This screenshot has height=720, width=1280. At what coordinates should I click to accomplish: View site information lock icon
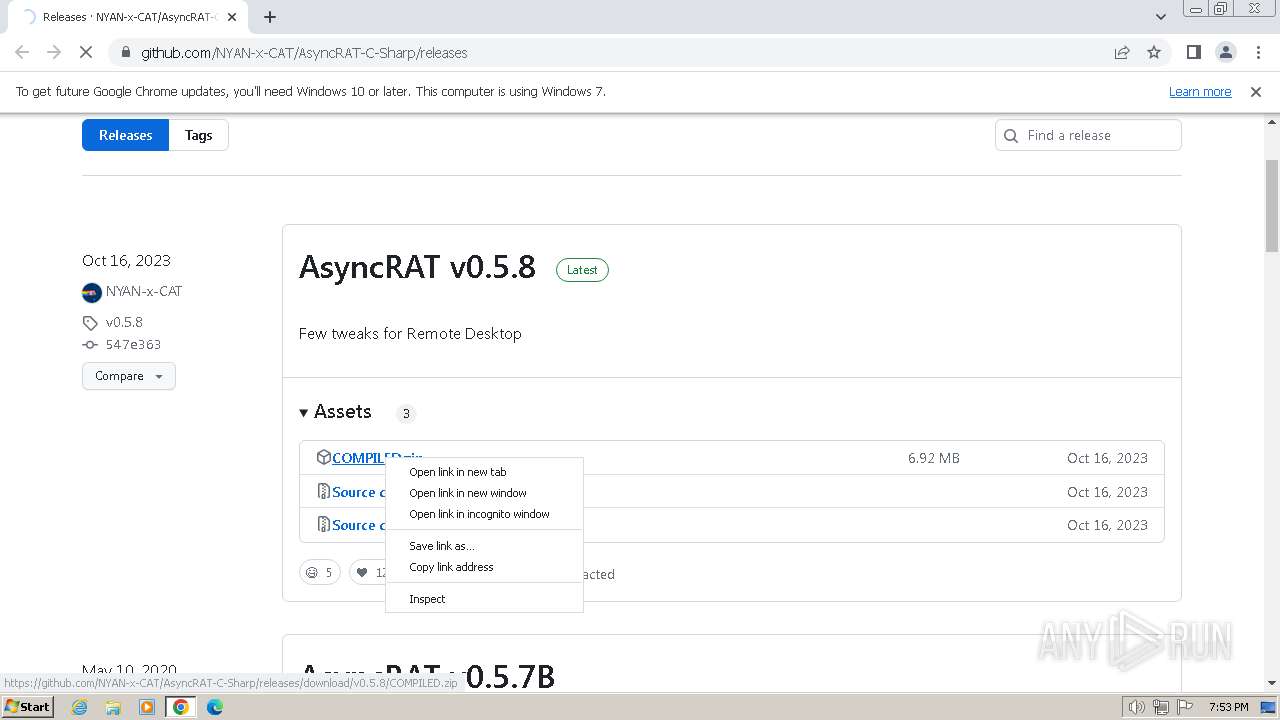124,53
